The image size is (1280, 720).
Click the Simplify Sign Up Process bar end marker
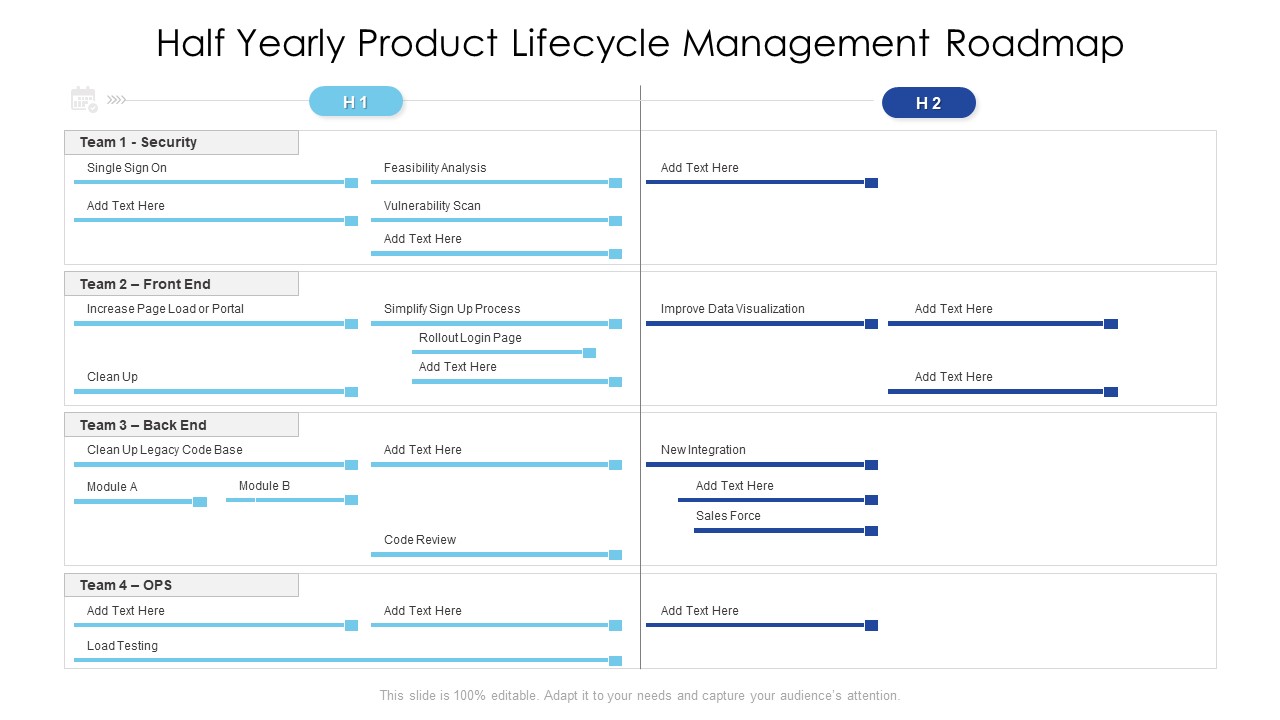tap(616, 324)
